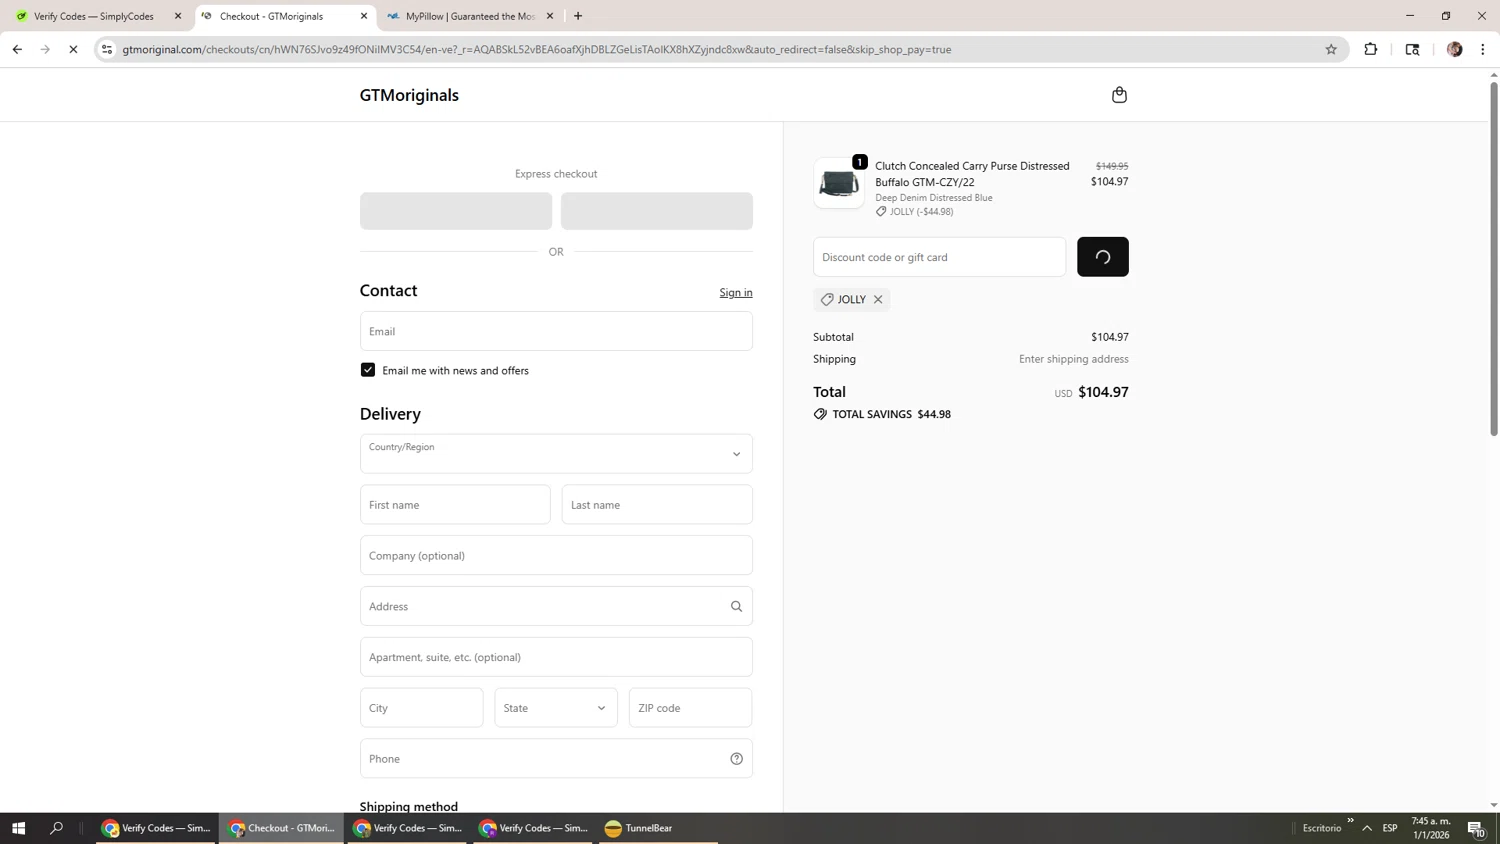Image resolution: width=1500 pixels, height=844 pixels.
Task: Open the Checkout - GTMori... taskbar window
Action: coord(282,828)
